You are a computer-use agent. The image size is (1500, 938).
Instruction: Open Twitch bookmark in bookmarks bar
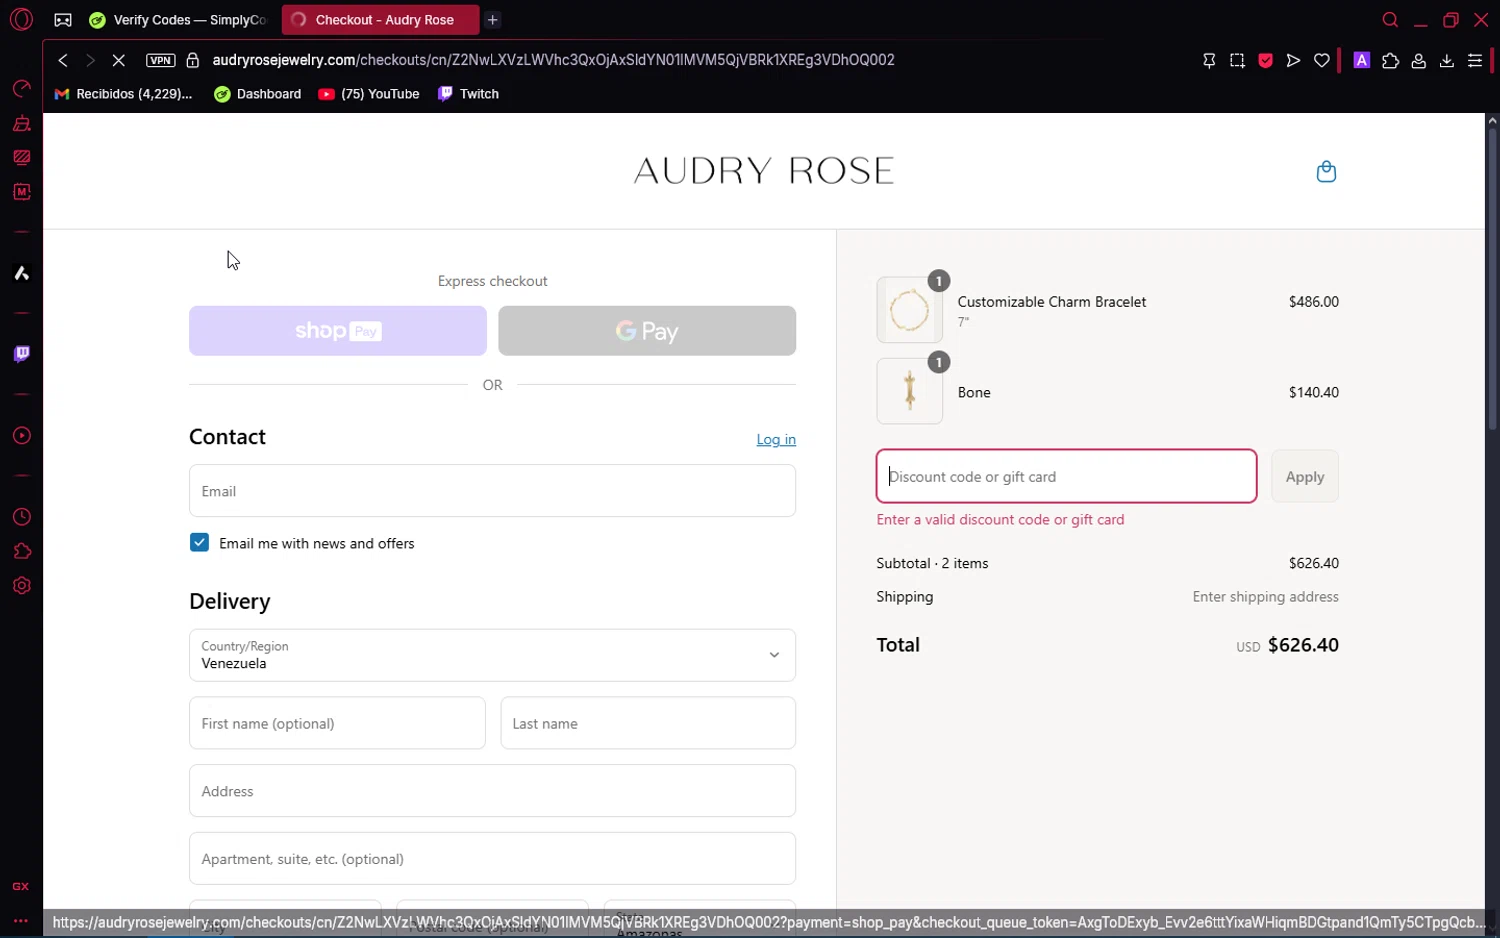468,94
